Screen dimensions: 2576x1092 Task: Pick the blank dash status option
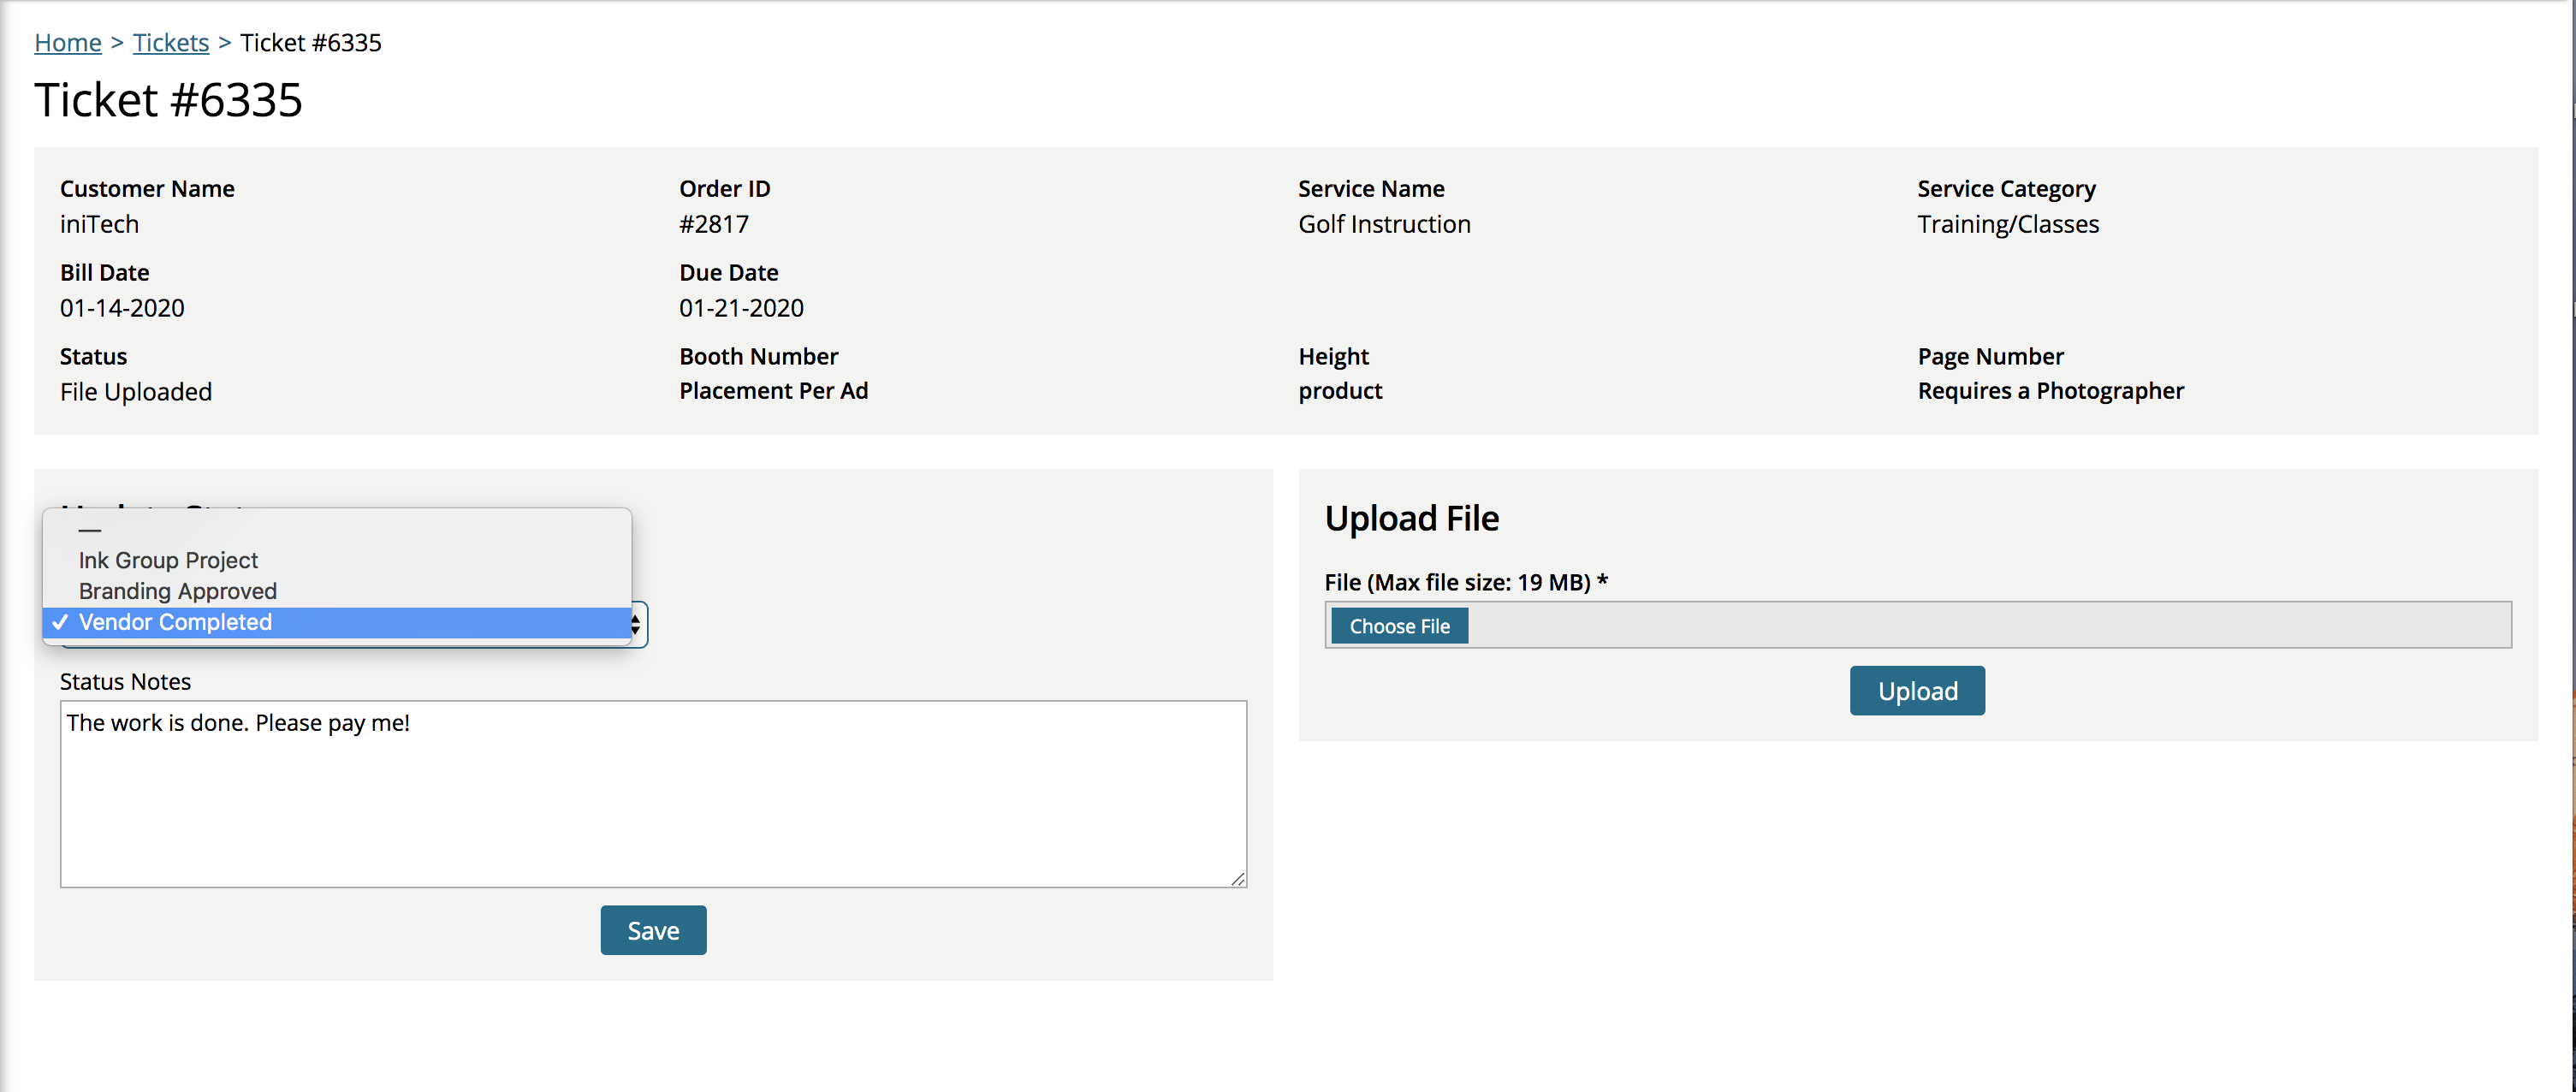90,530
